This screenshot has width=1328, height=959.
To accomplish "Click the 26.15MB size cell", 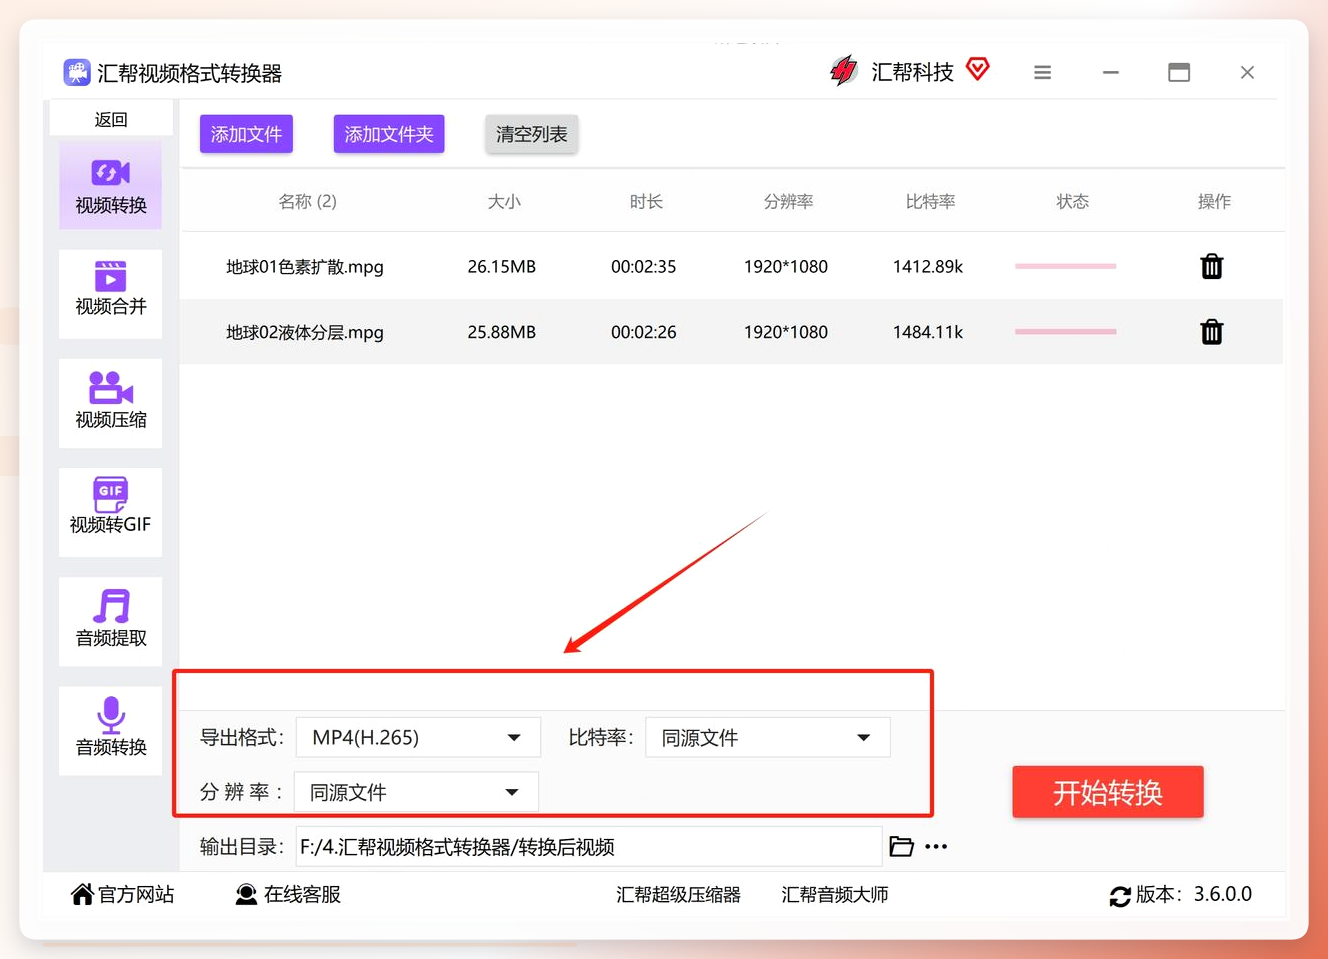I will pyautogui.click(x=502, y=266).
